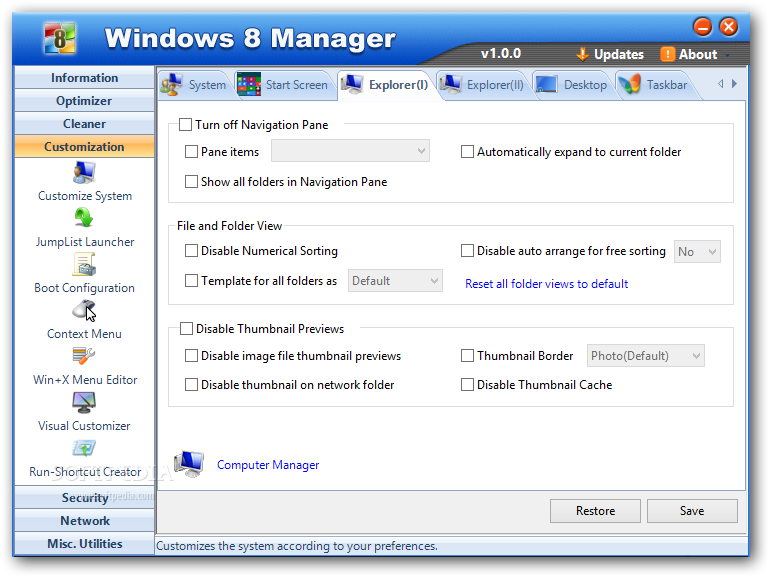This screenshot has height=577, width=770.
Task: Check the Pane items option
Action: (x=192, y=152)
